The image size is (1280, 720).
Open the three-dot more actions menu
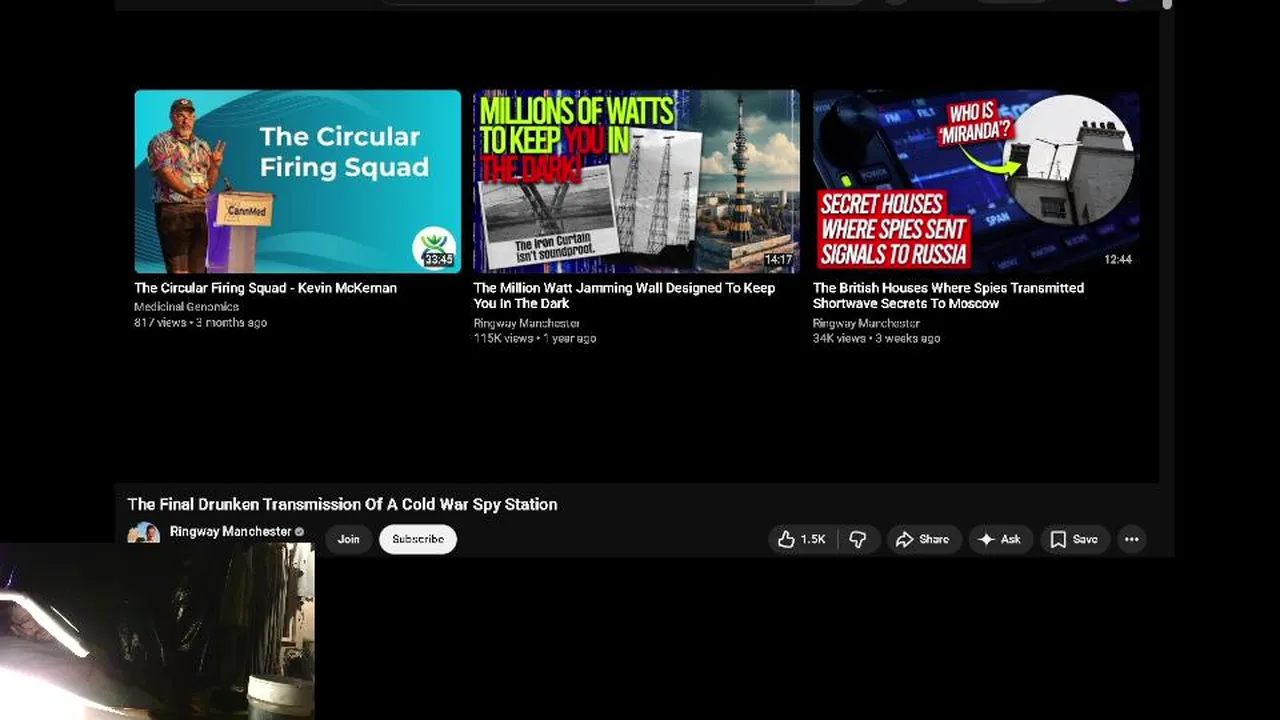[1131, 539]
